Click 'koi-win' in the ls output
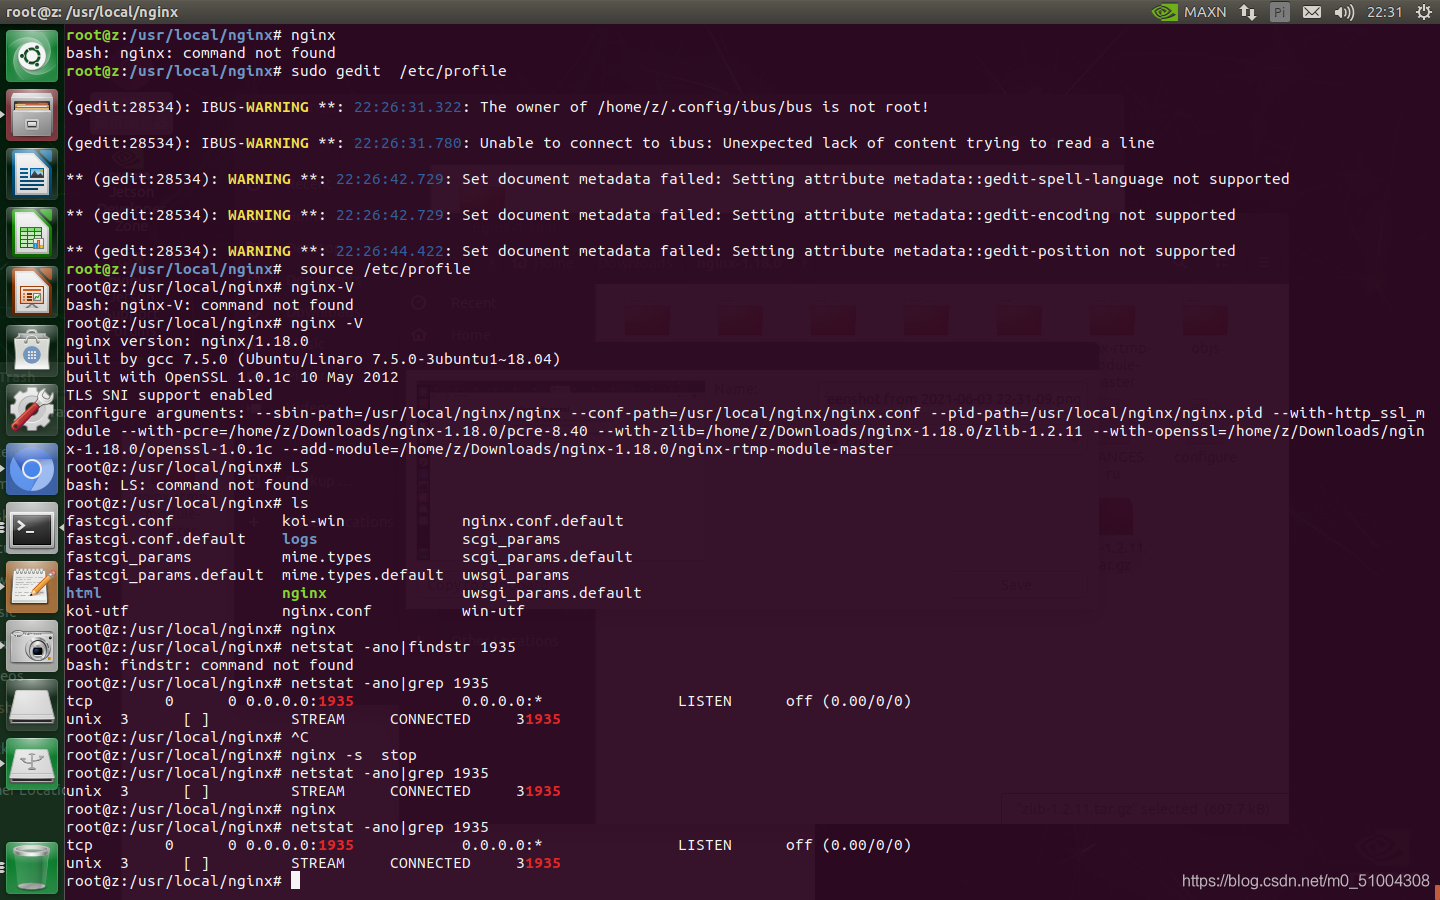Screen dimensions: 1440x900 pos(313,521)
